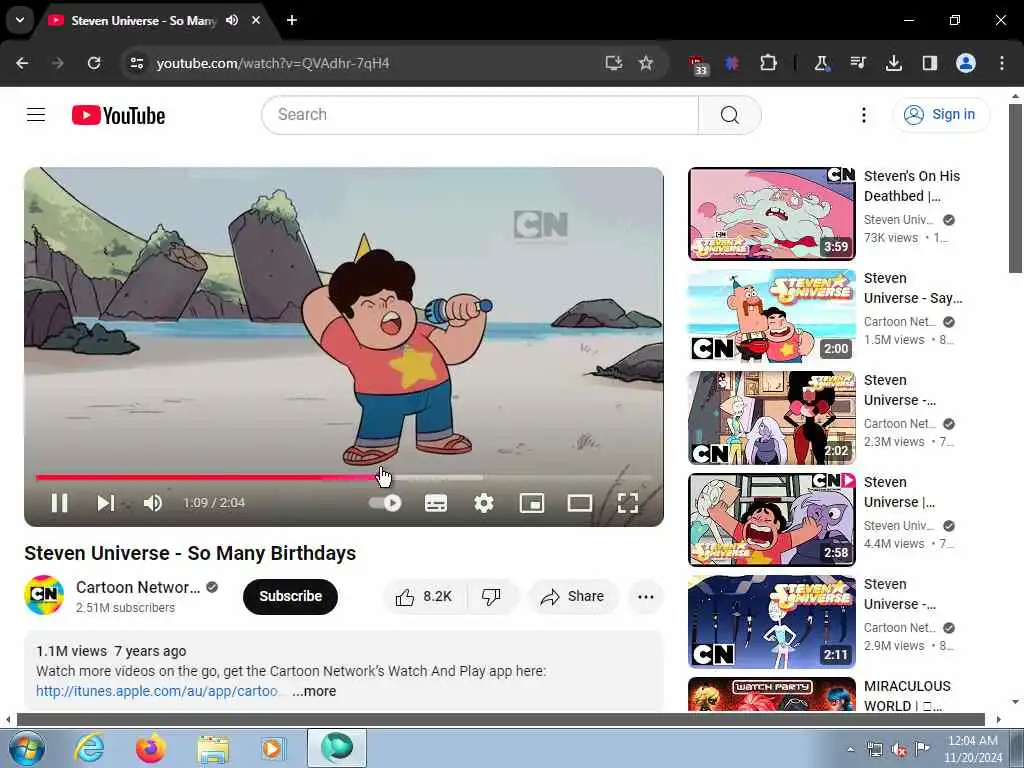Open media controls in browser toolbar
Viewport: 1024px width, 768px height.
(857, 63)
